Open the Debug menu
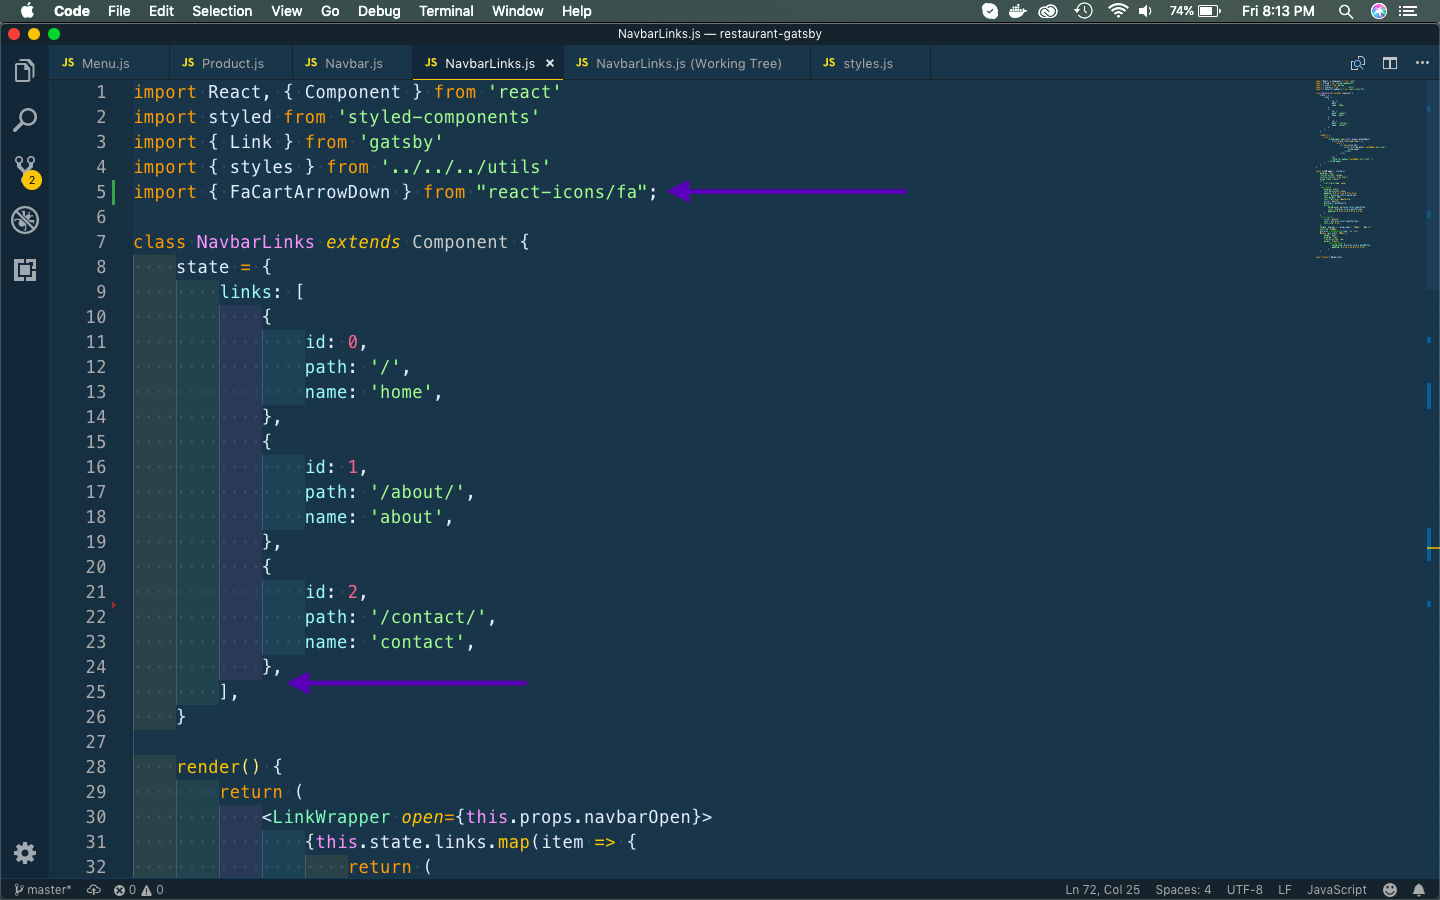1440x900 pixels. 379,11
